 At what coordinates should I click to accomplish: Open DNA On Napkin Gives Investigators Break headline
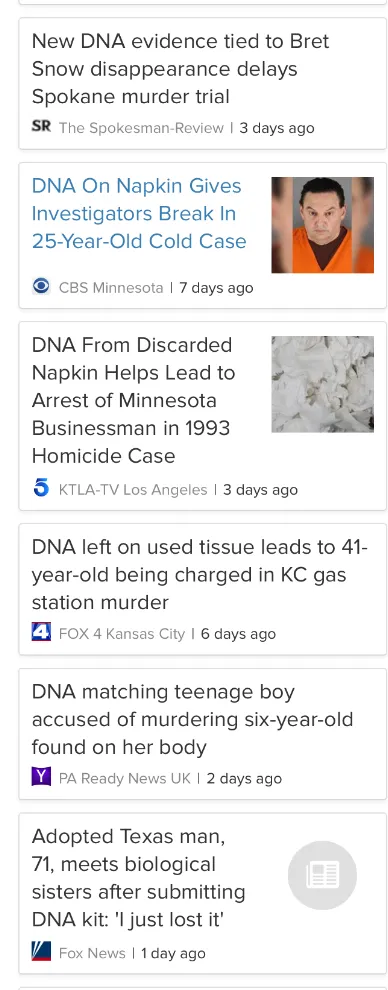pyautogui.click(x=139, y=213)
